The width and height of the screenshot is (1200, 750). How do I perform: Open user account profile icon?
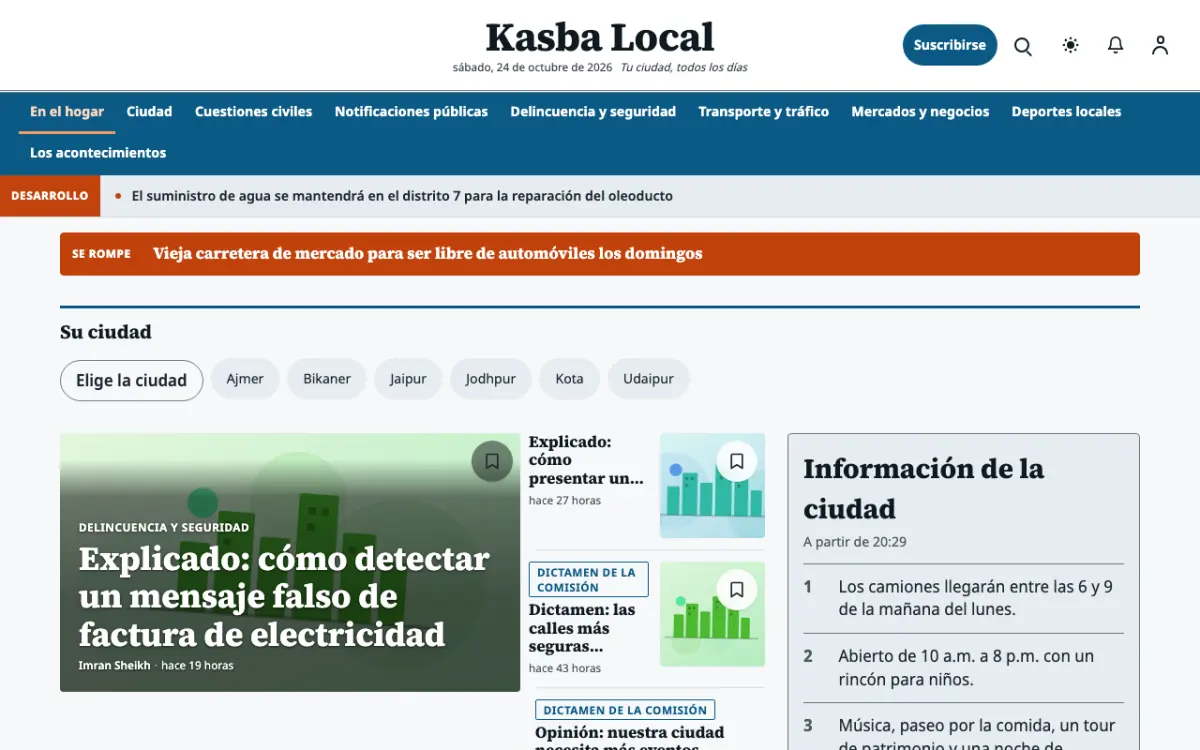(x=1160, y=45)
